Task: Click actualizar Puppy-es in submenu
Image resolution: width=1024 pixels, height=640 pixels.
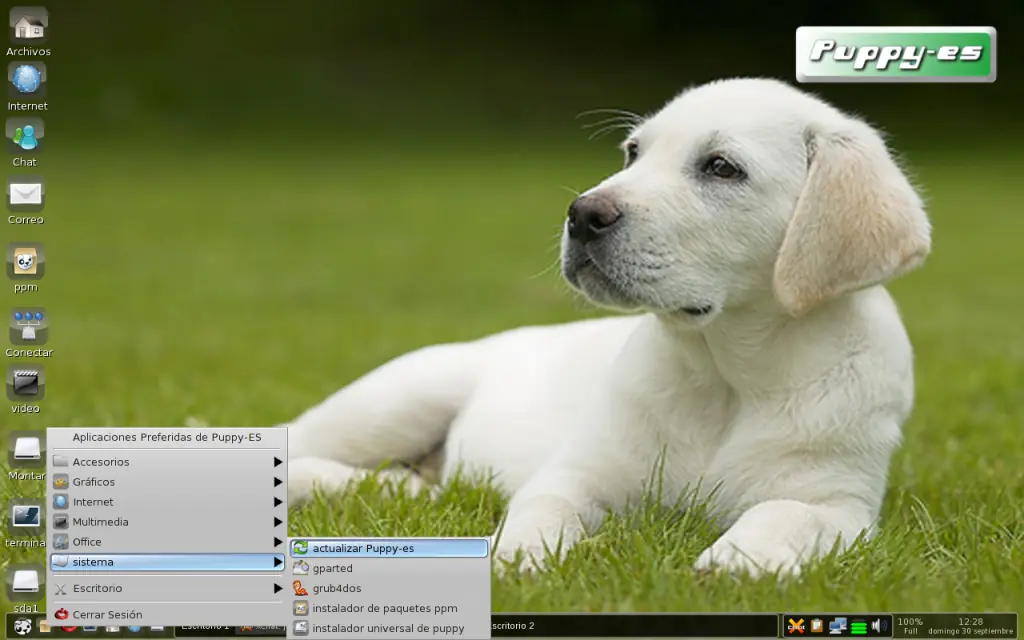Action: [x=389, y=548]
